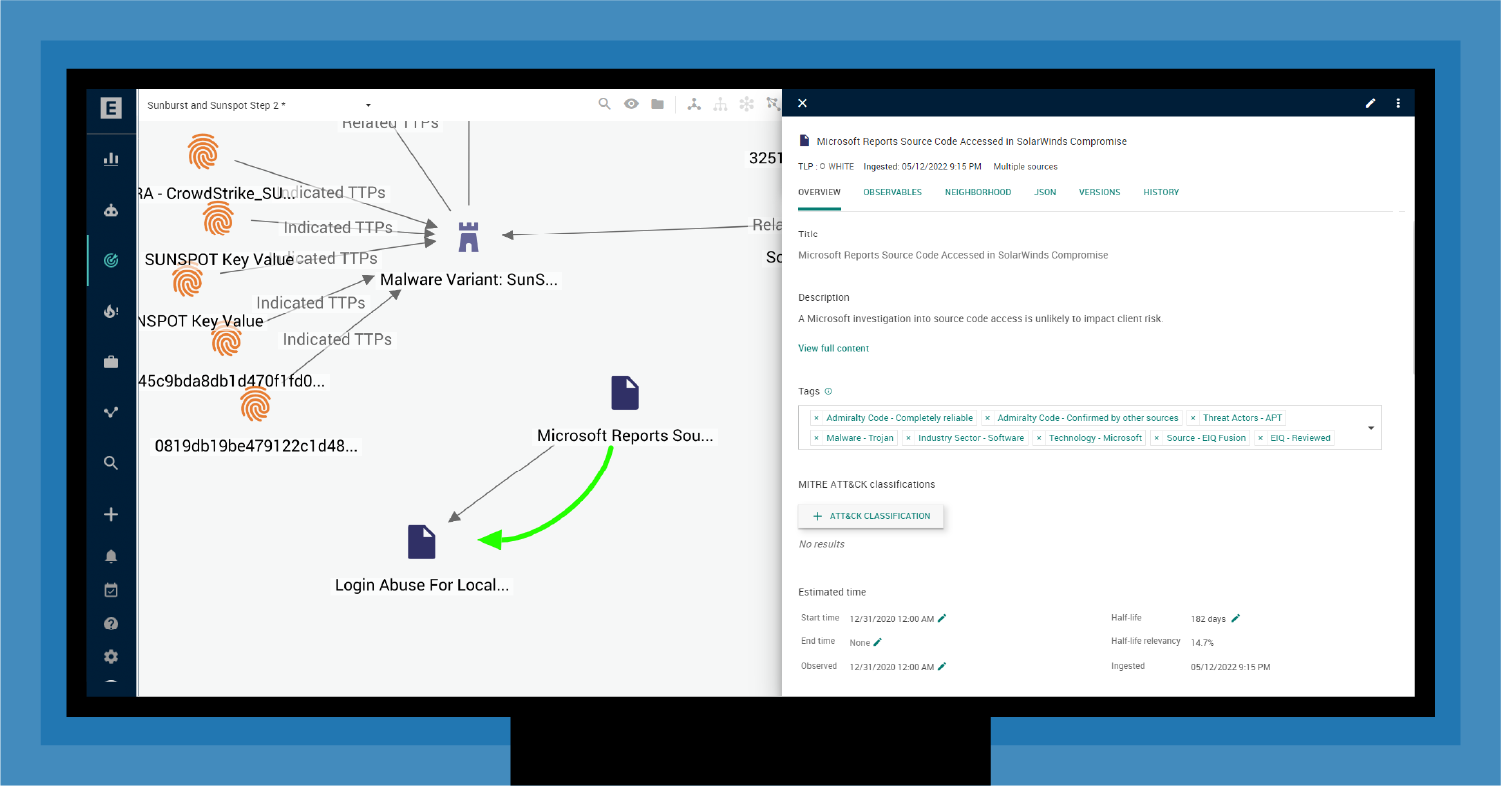Select the Malware Variant castle node
Image resolution: width=1501 pixels, height=786 pixels.
point(468,236)
